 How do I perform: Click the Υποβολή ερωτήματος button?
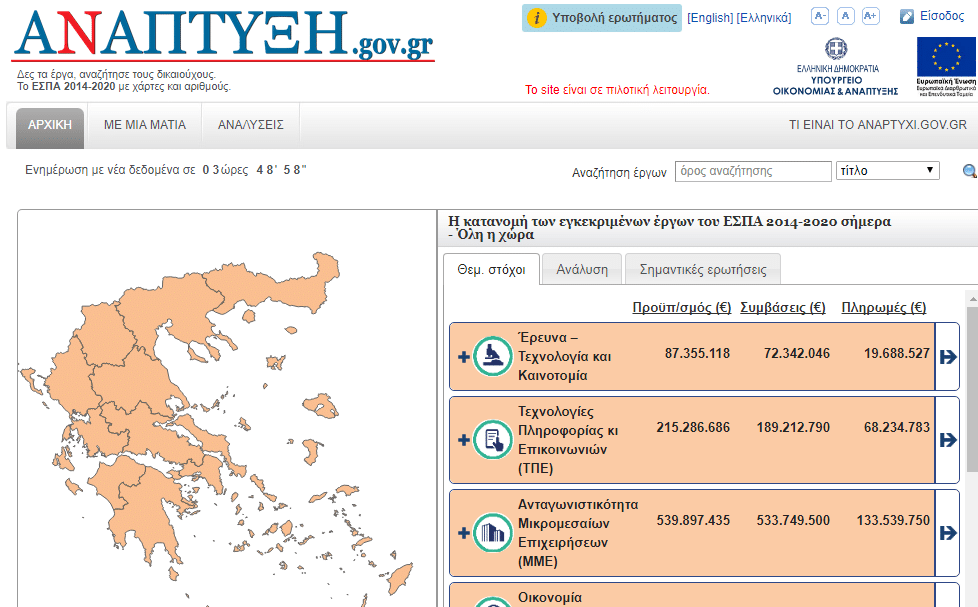tap(602, 18)
